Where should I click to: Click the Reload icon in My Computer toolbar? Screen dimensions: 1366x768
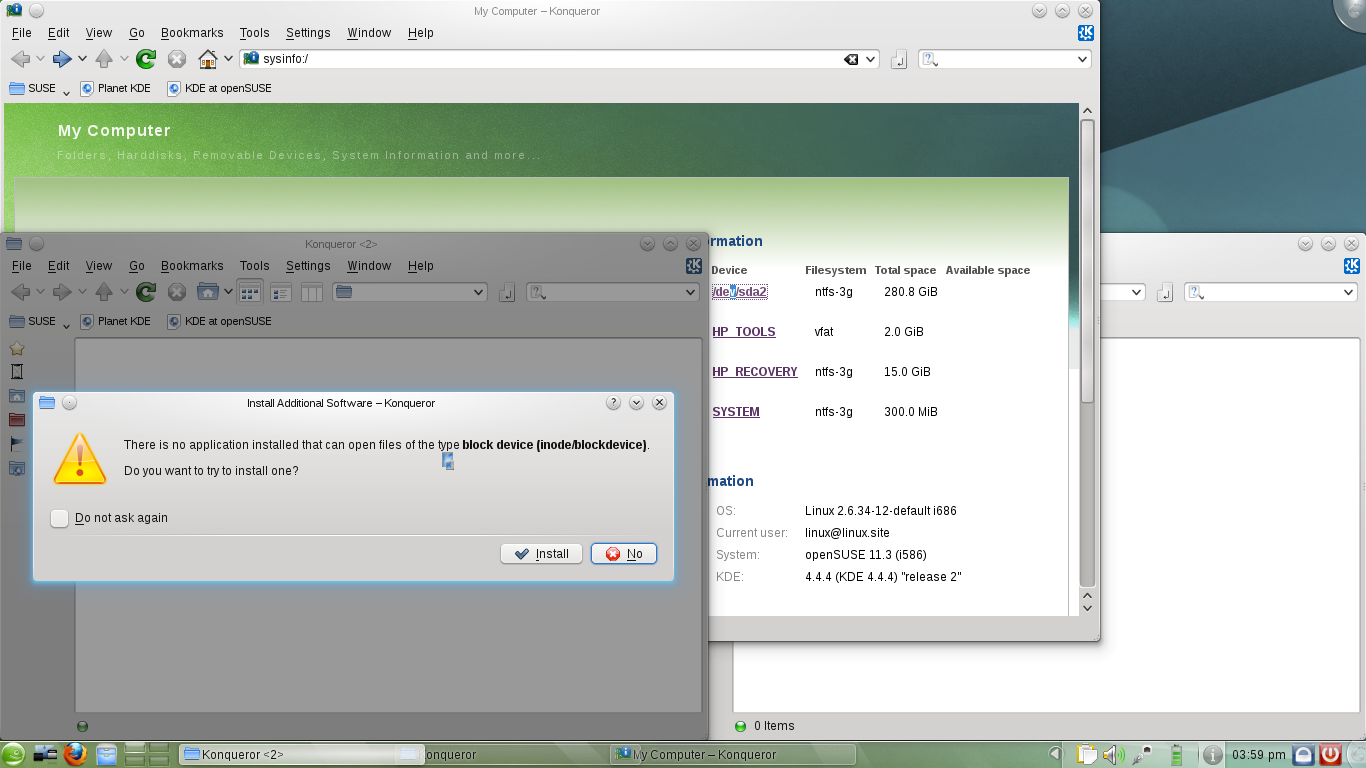(x=146, y=59)
